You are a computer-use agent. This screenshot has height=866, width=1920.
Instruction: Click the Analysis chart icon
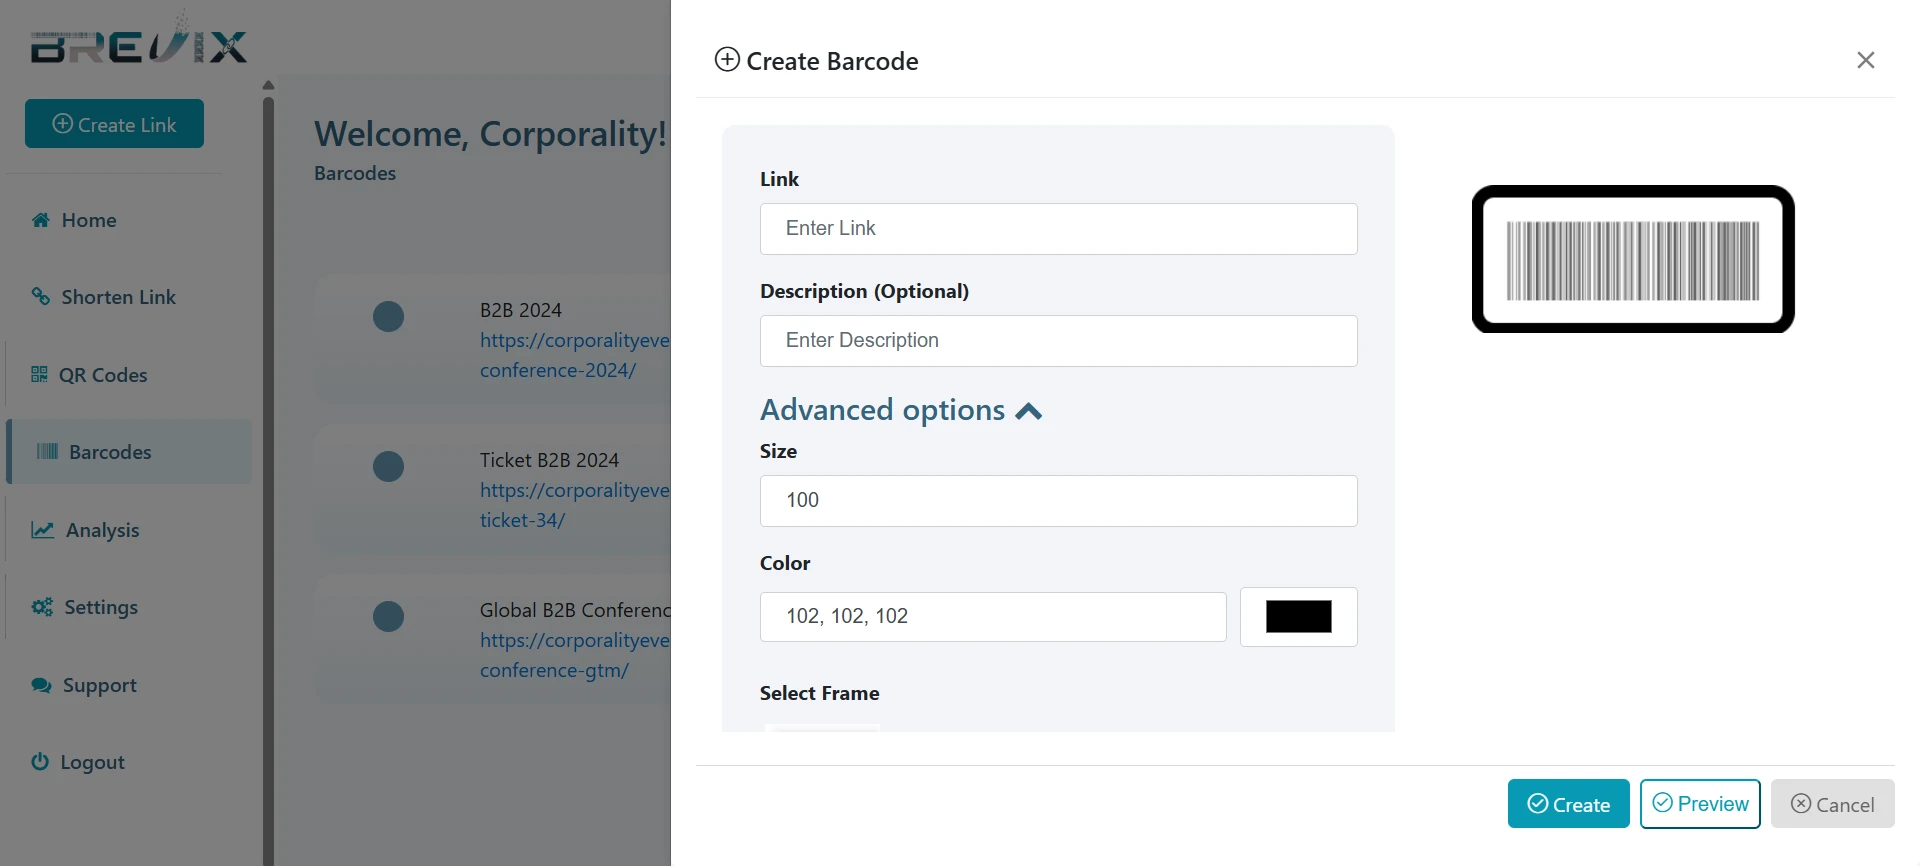42,530
